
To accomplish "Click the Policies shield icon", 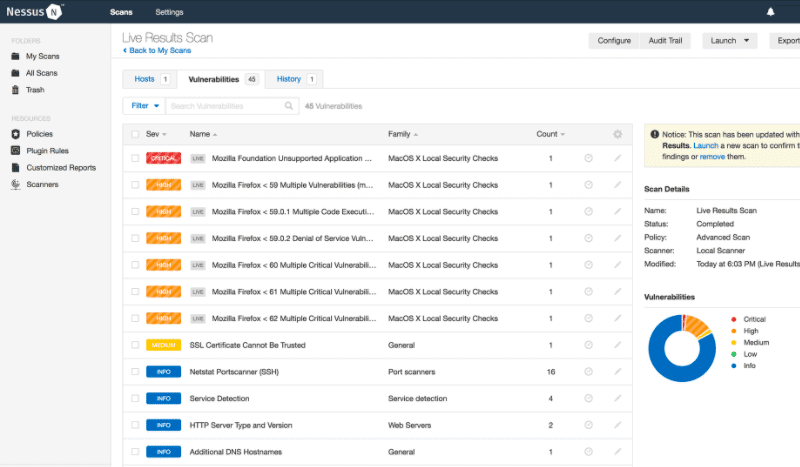I will tap(15, 134).
